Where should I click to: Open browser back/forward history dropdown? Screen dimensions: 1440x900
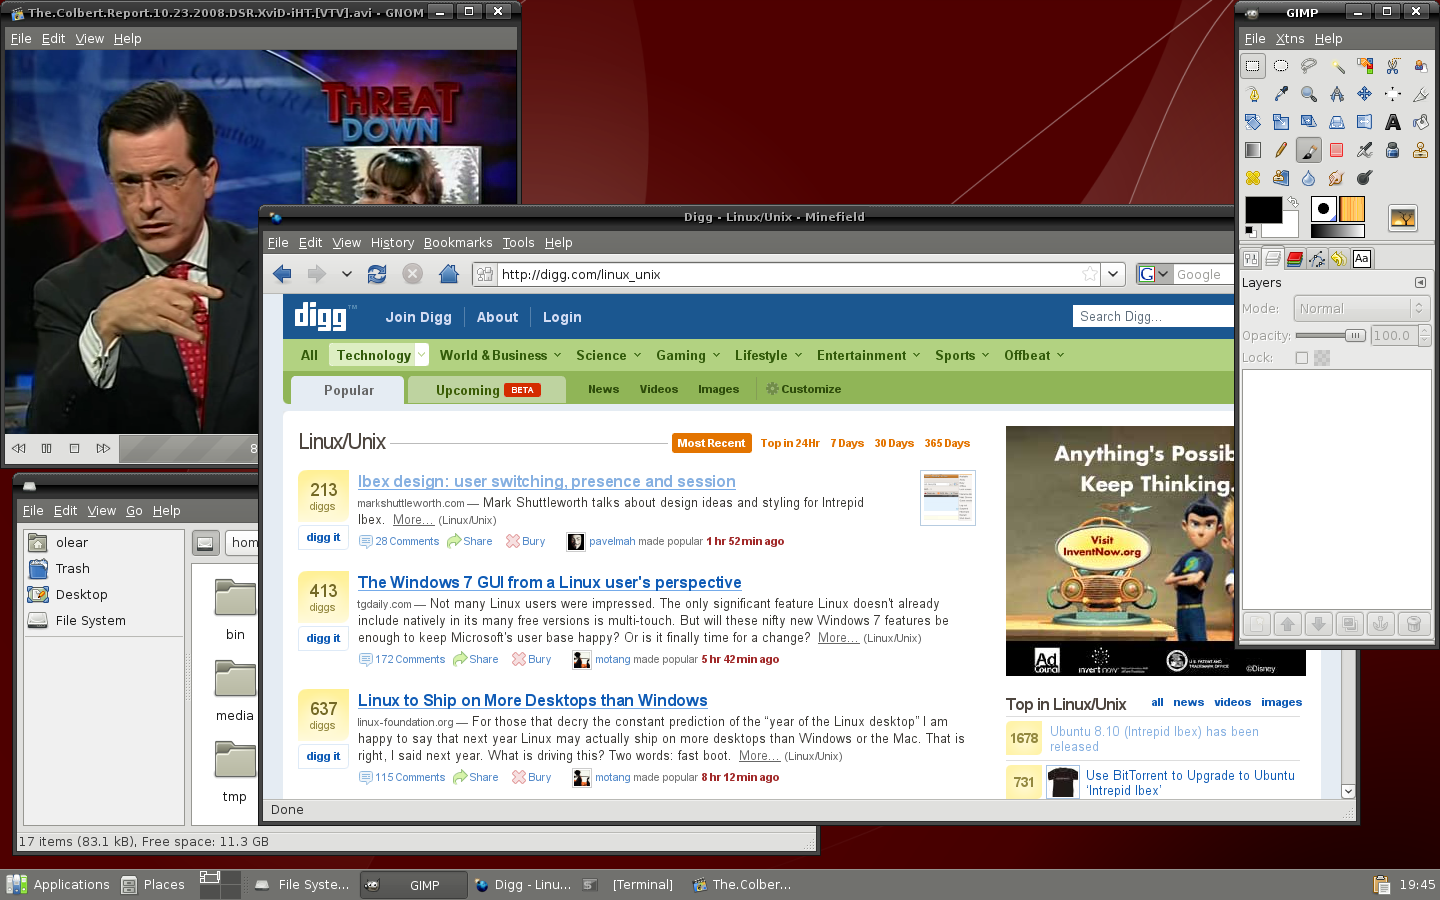(347, 274)
